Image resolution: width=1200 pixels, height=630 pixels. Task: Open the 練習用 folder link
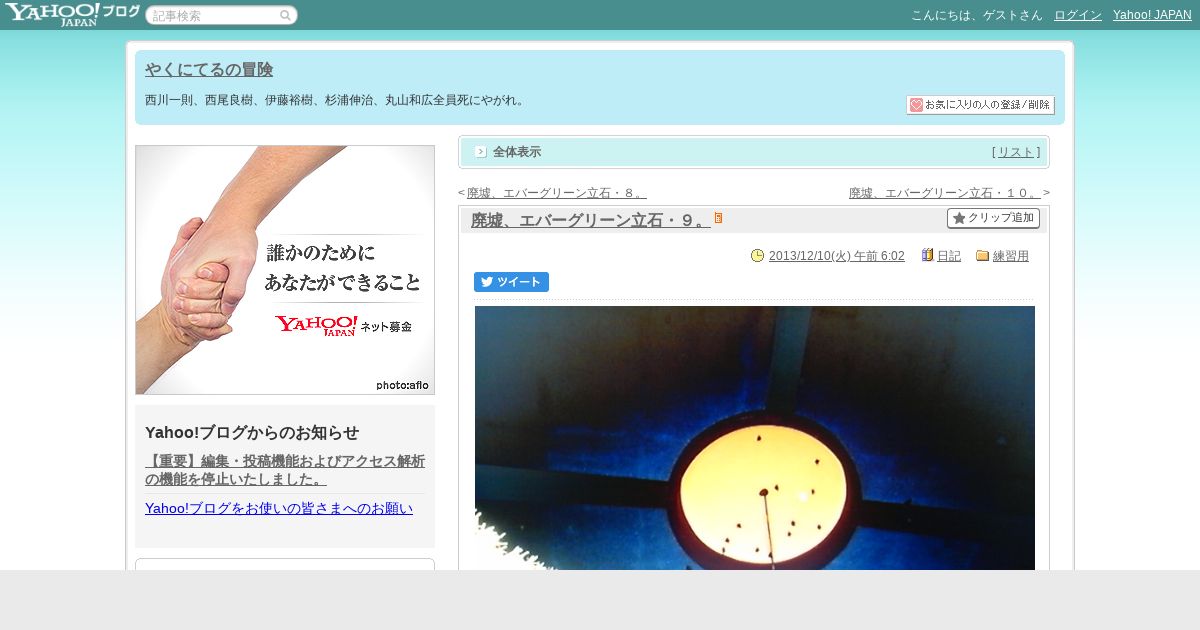(x=1011, y=256)
